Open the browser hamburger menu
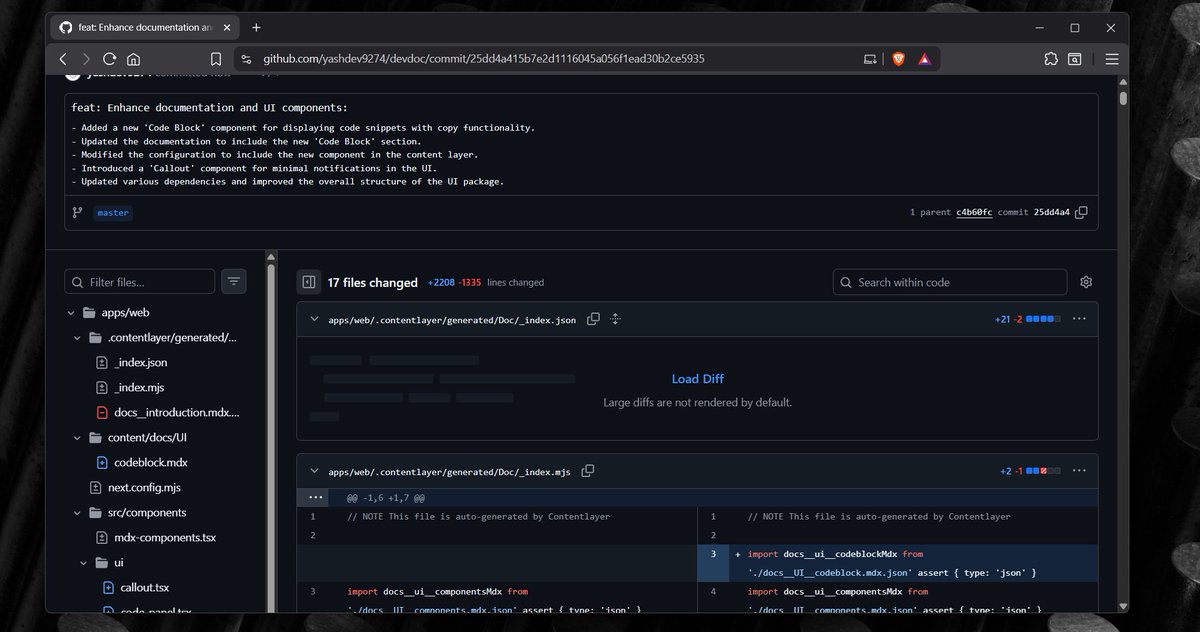The height and width of the screenshot is (632, 1200). pos(1111,59)
